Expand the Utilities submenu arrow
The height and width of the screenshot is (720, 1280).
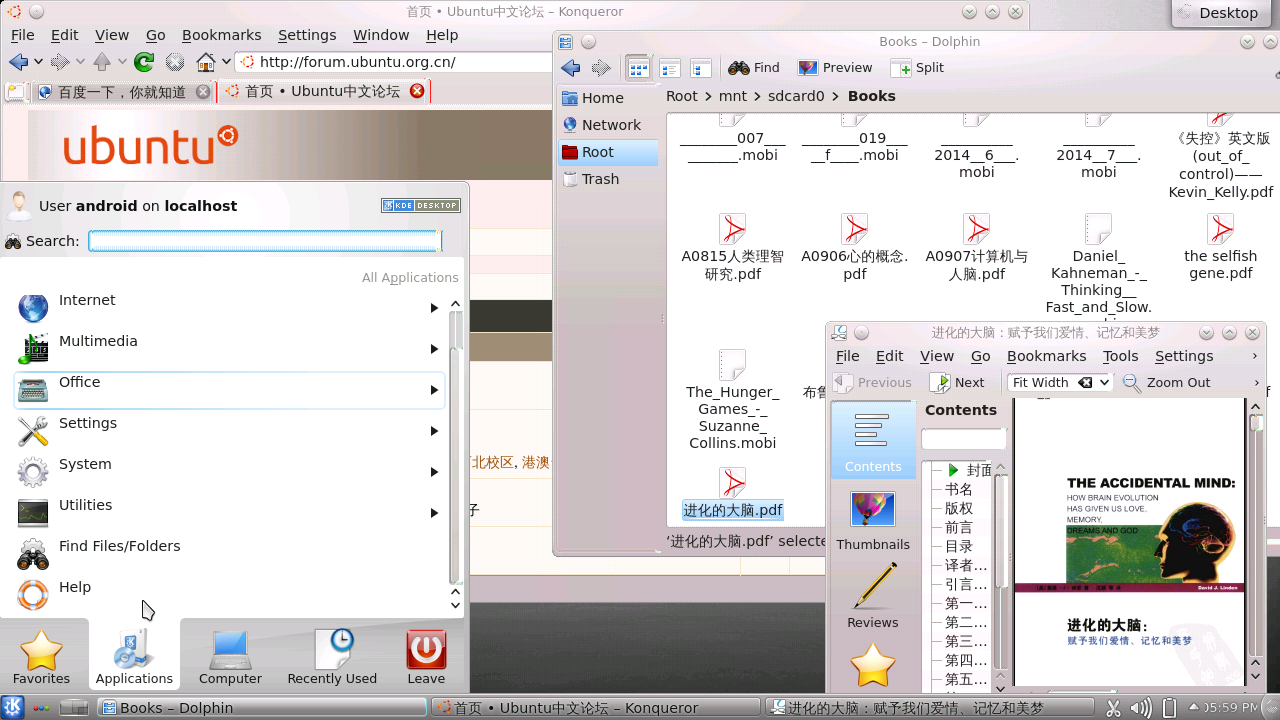click(434, 513)
